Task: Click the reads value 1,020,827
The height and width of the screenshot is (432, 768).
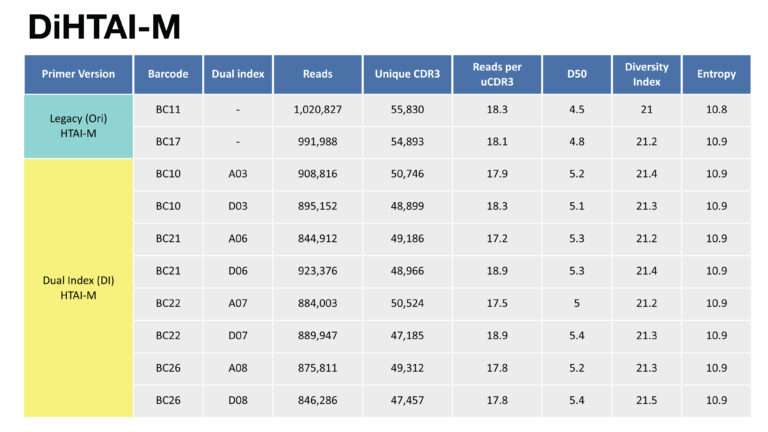Action: (317, 110)
